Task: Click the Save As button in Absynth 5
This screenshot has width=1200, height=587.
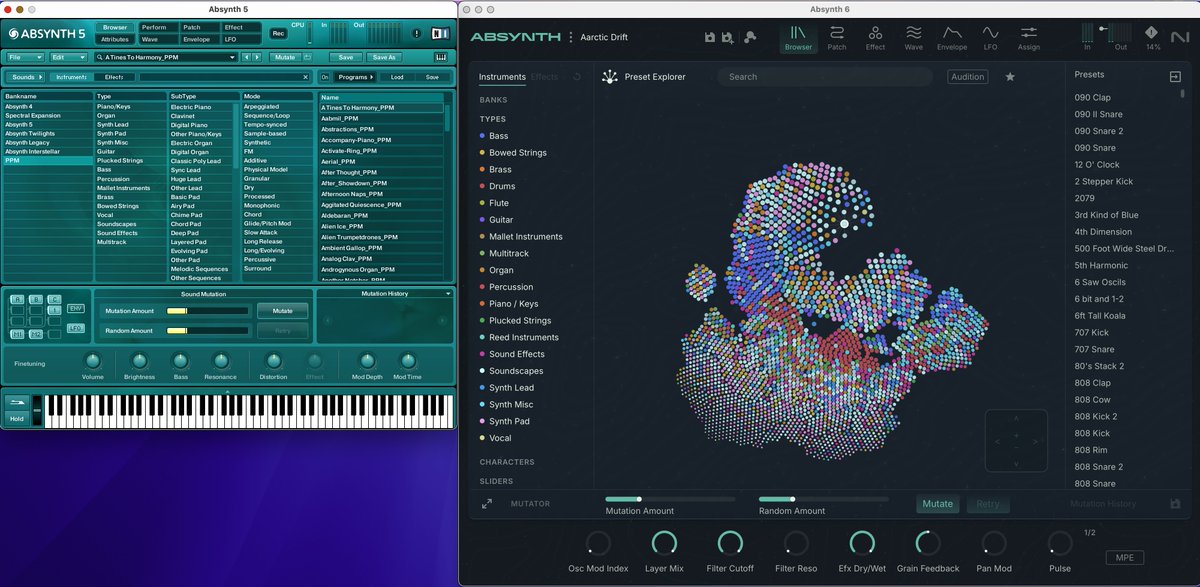Action: (x=384, y=57)
